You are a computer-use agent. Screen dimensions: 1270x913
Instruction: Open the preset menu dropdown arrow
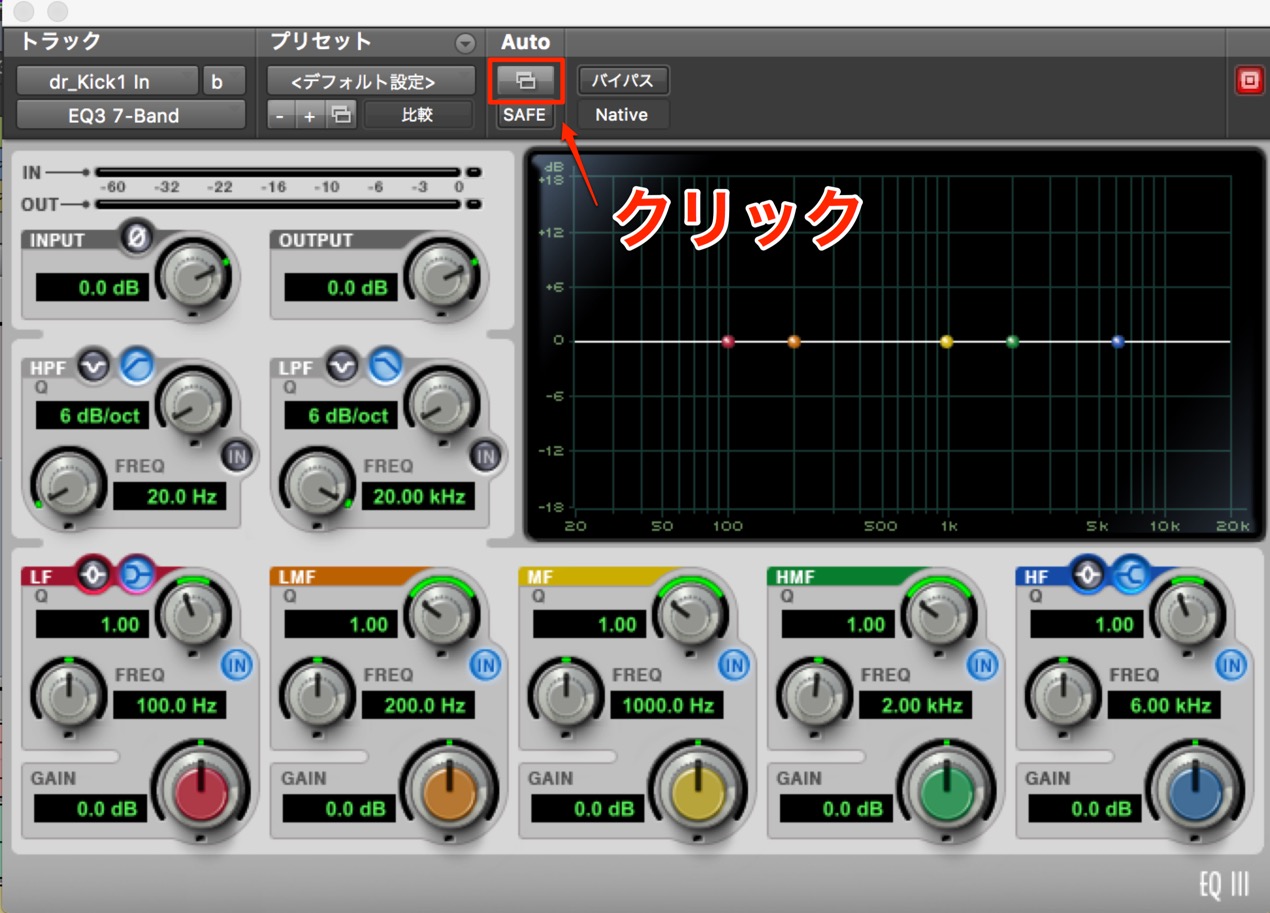pyautogui.click(x=465, y=43)
